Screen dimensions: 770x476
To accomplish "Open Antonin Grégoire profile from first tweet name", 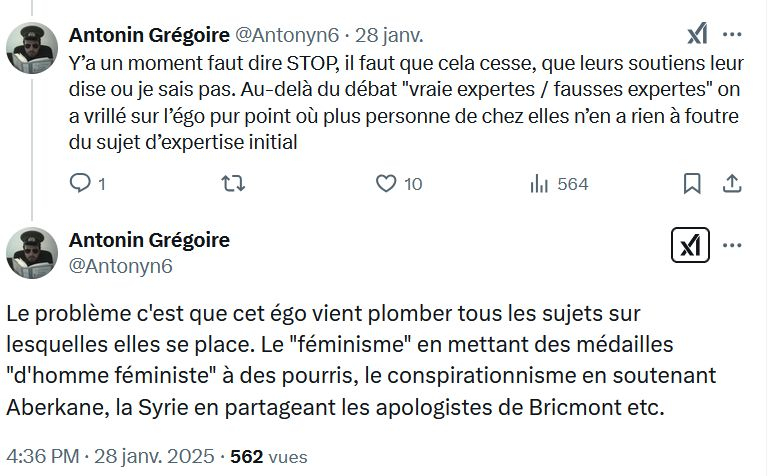I will point(148,35).
